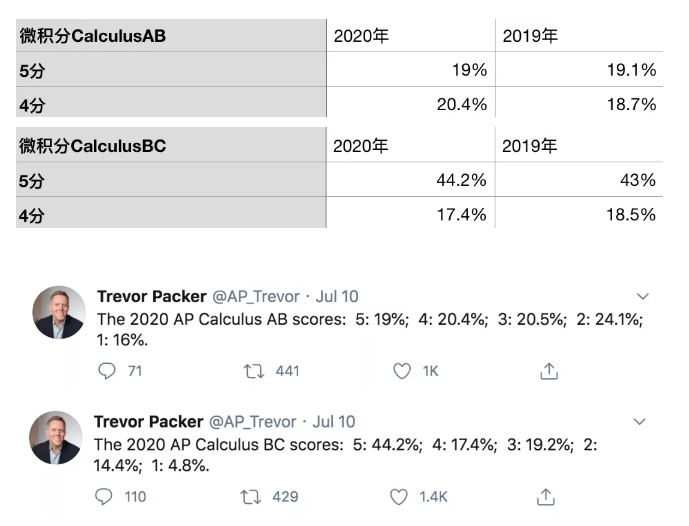Retweet the Calculus BC scores tweet
This screenshot has width=689, height=526.
tap(251, 497)
